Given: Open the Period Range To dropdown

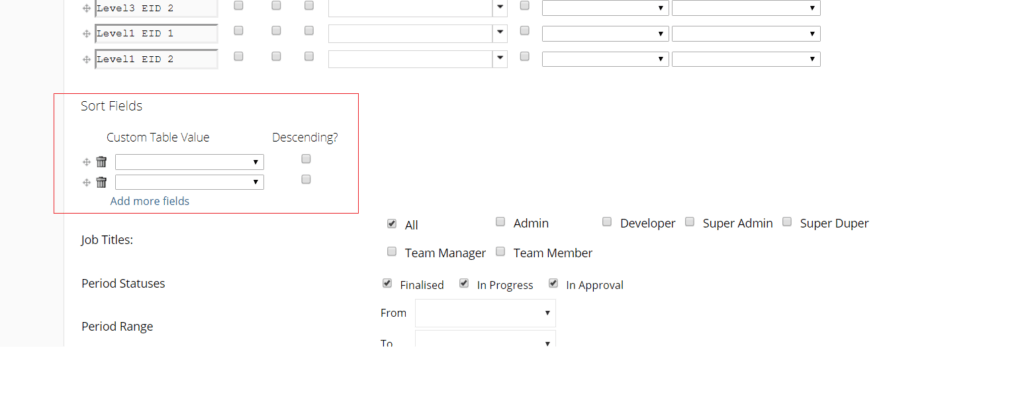Looking at the screenshot, I should point(485,339).
